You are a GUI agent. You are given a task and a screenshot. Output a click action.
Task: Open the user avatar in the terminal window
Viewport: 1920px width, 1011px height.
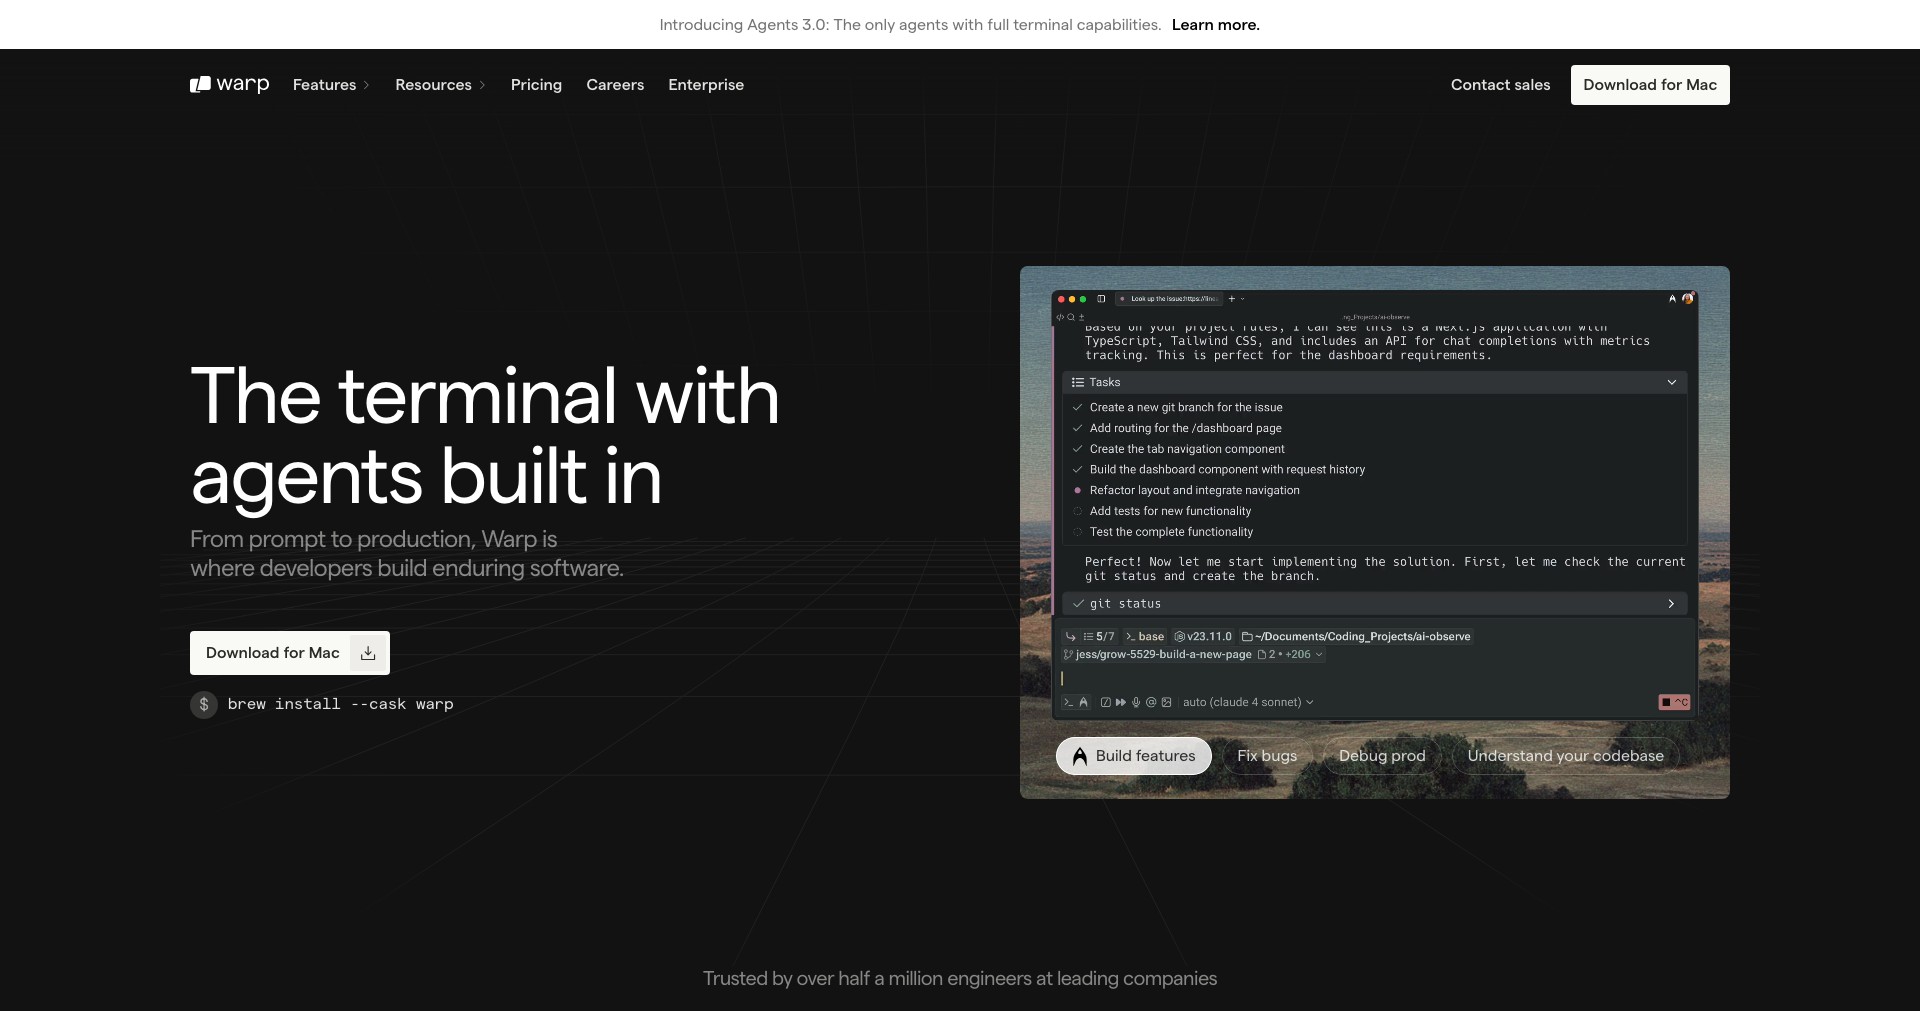(x=1688, y=298)
